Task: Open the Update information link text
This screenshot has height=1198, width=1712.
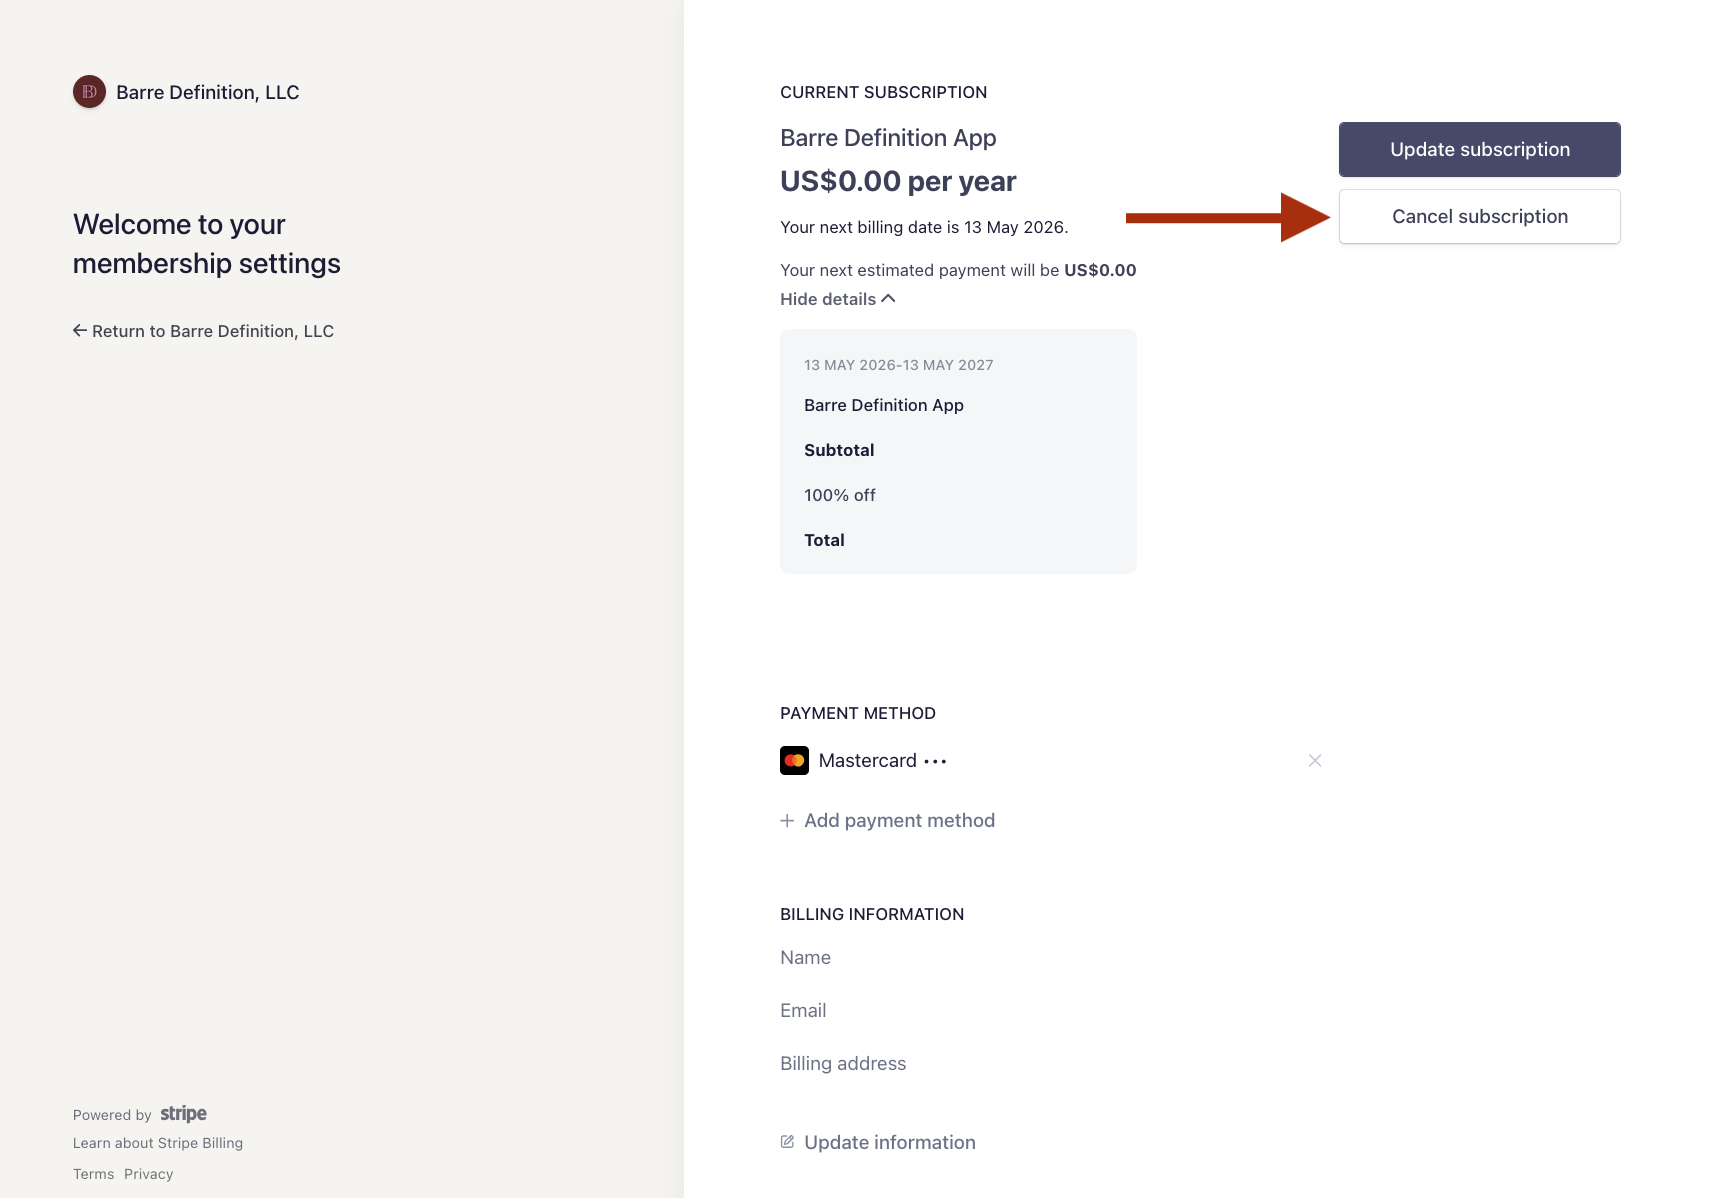Action: click(889, 1142)
